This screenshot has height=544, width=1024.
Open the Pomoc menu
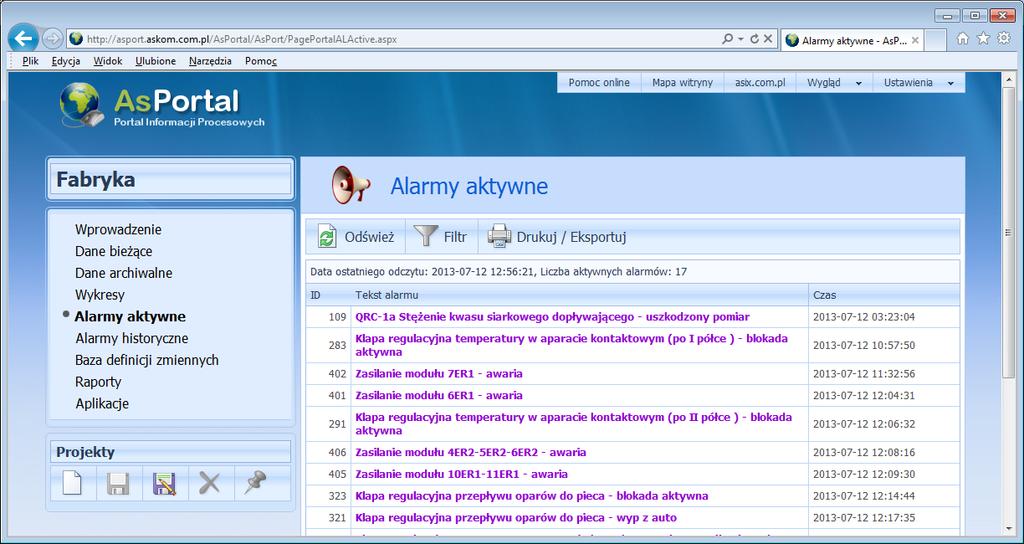point(261,61)
